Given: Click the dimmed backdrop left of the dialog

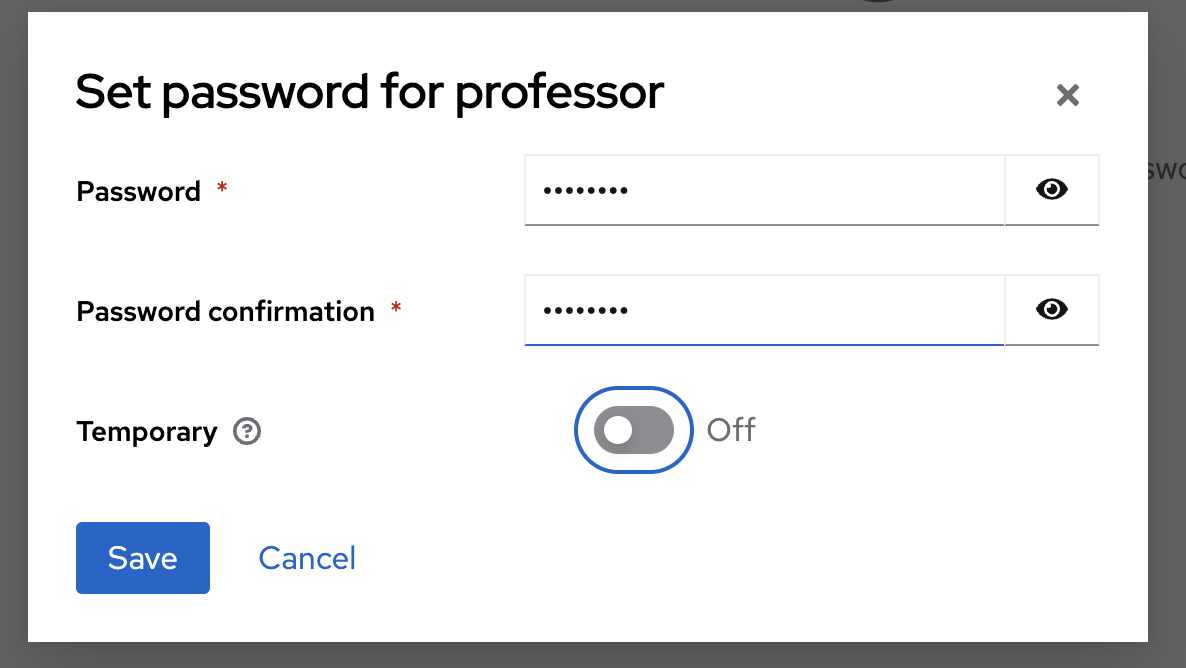Looking at the screenshot, I should click(14, 334).
